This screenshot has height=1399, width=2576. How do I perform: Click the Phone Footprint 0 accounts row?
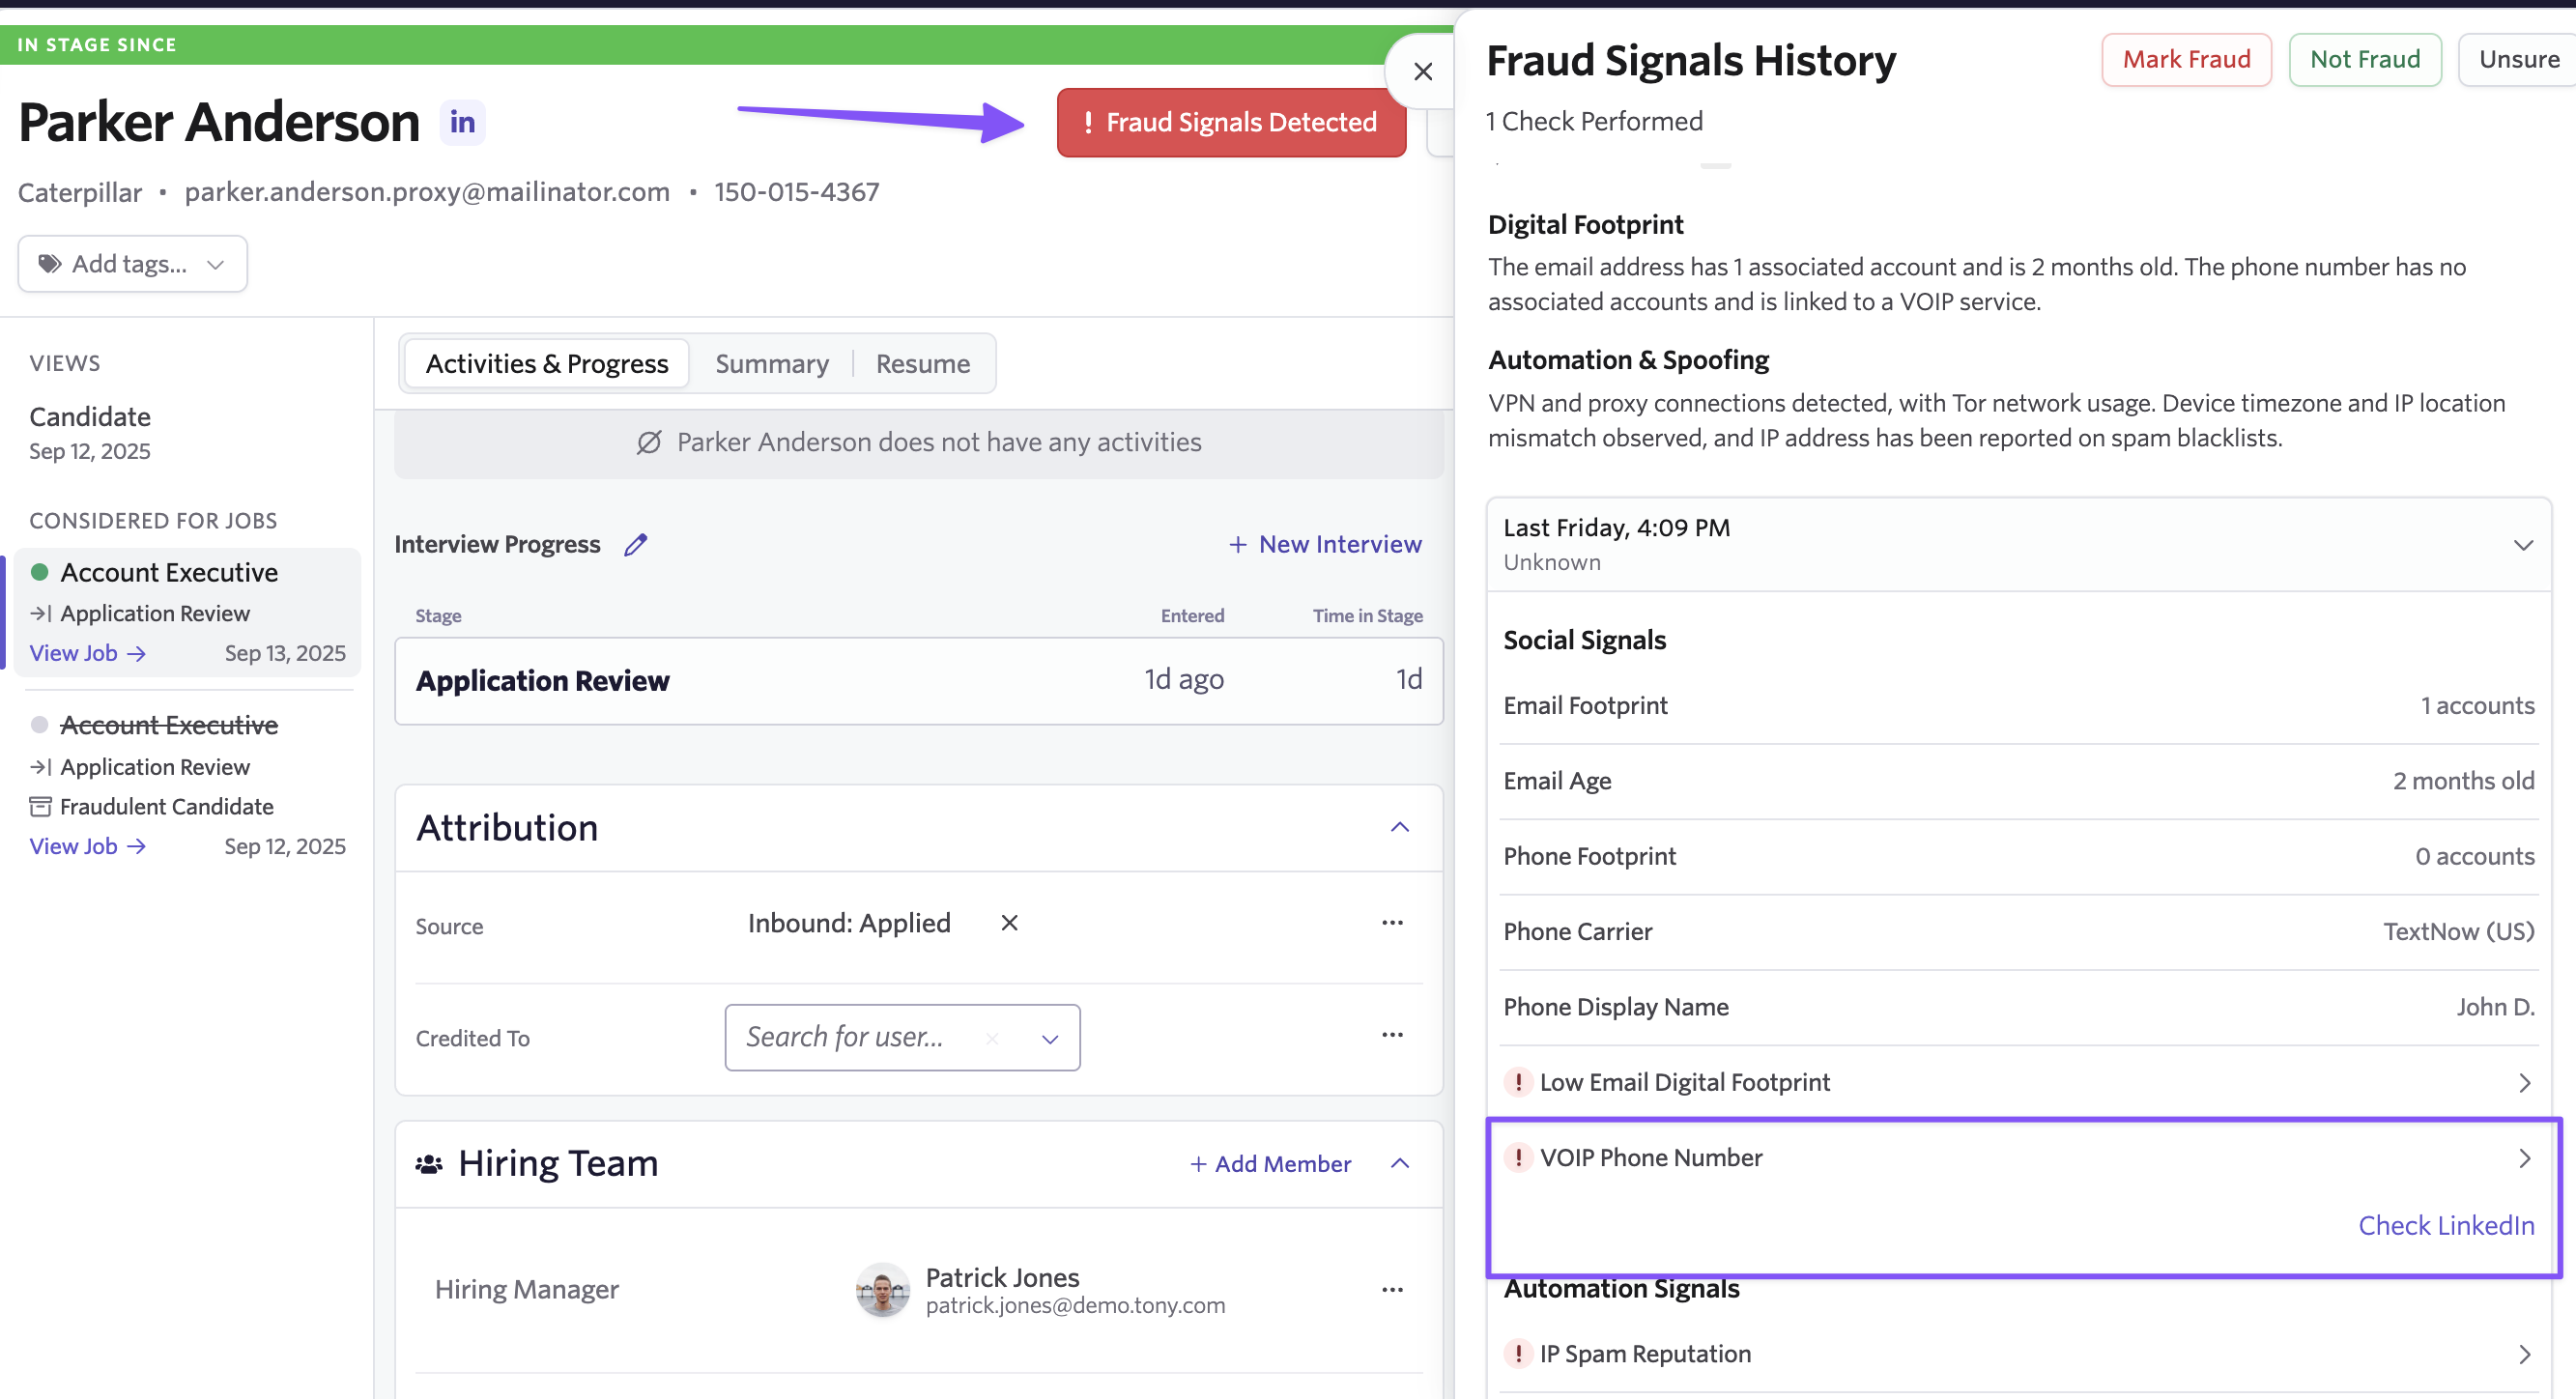[2018, 855]
